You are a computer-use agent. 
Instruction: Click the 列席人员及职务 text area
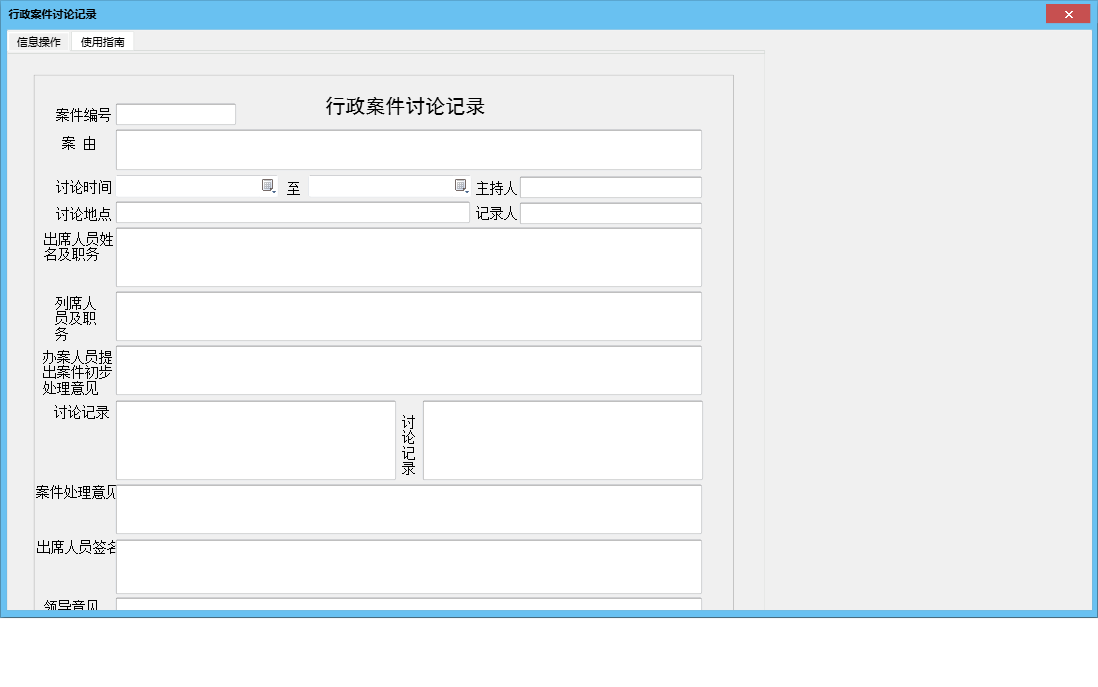click(409, 317)
